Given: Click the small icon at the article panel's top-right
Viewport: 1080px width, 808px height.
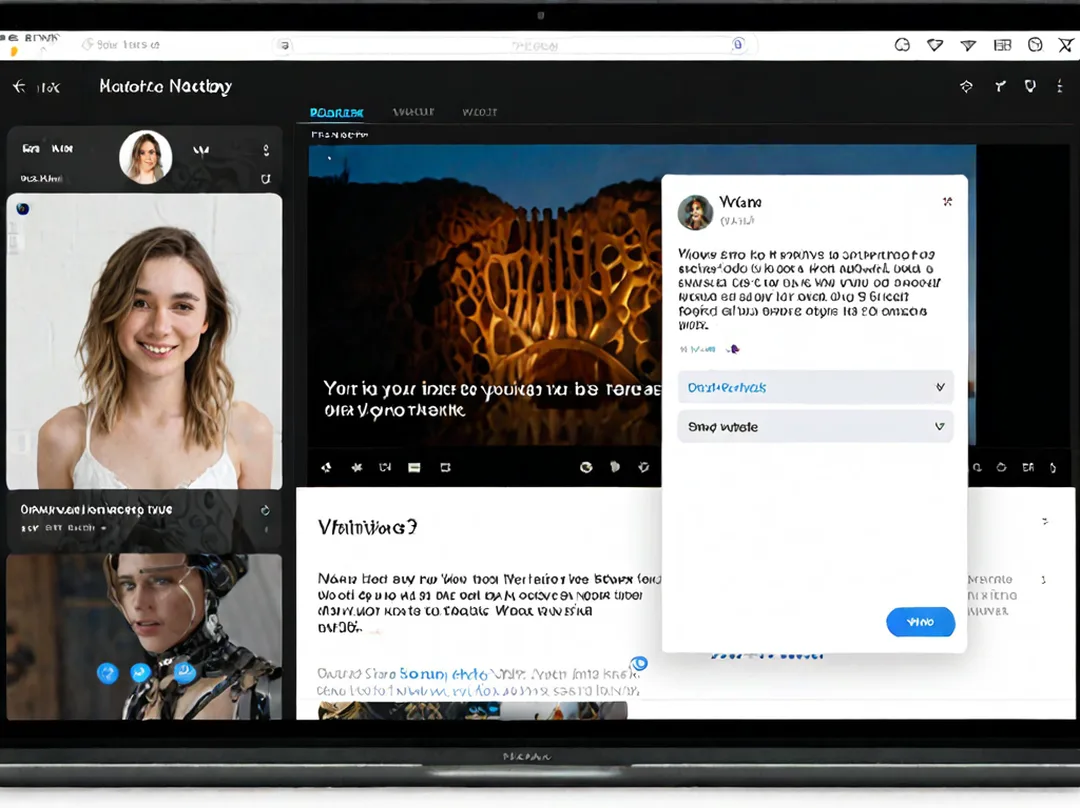Looking at the screenshot, I should coord(1045,521).
